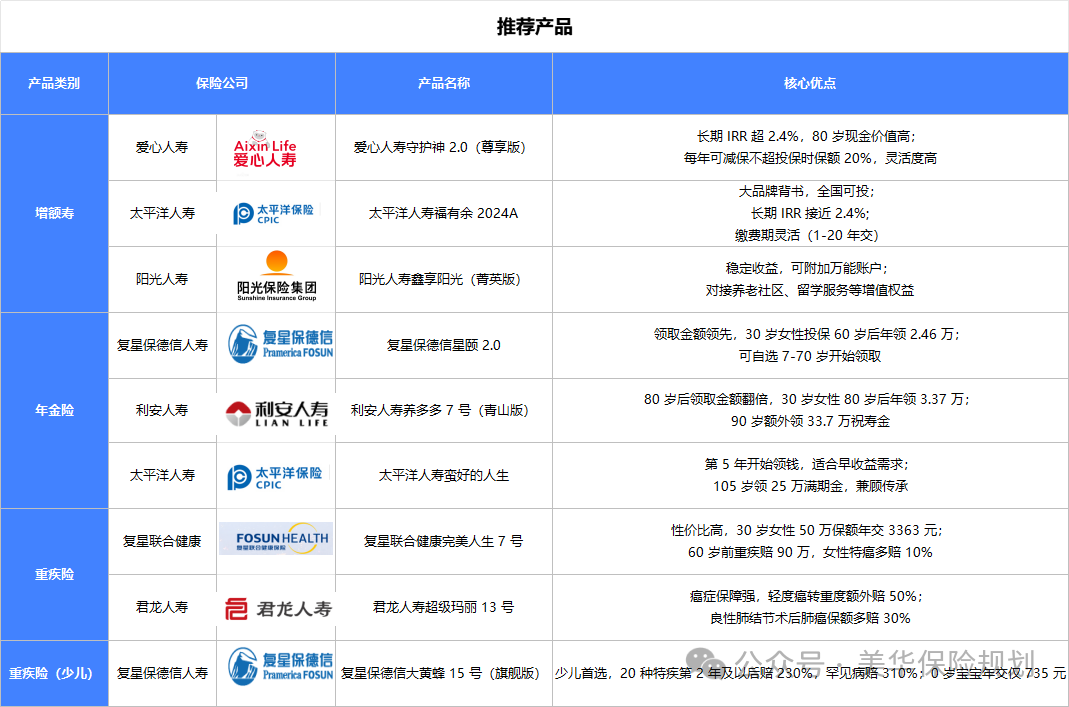This screenshot has width=1069, height=707.
Task: Select the 产品类别 column header
Action: [x=54, y=83]
